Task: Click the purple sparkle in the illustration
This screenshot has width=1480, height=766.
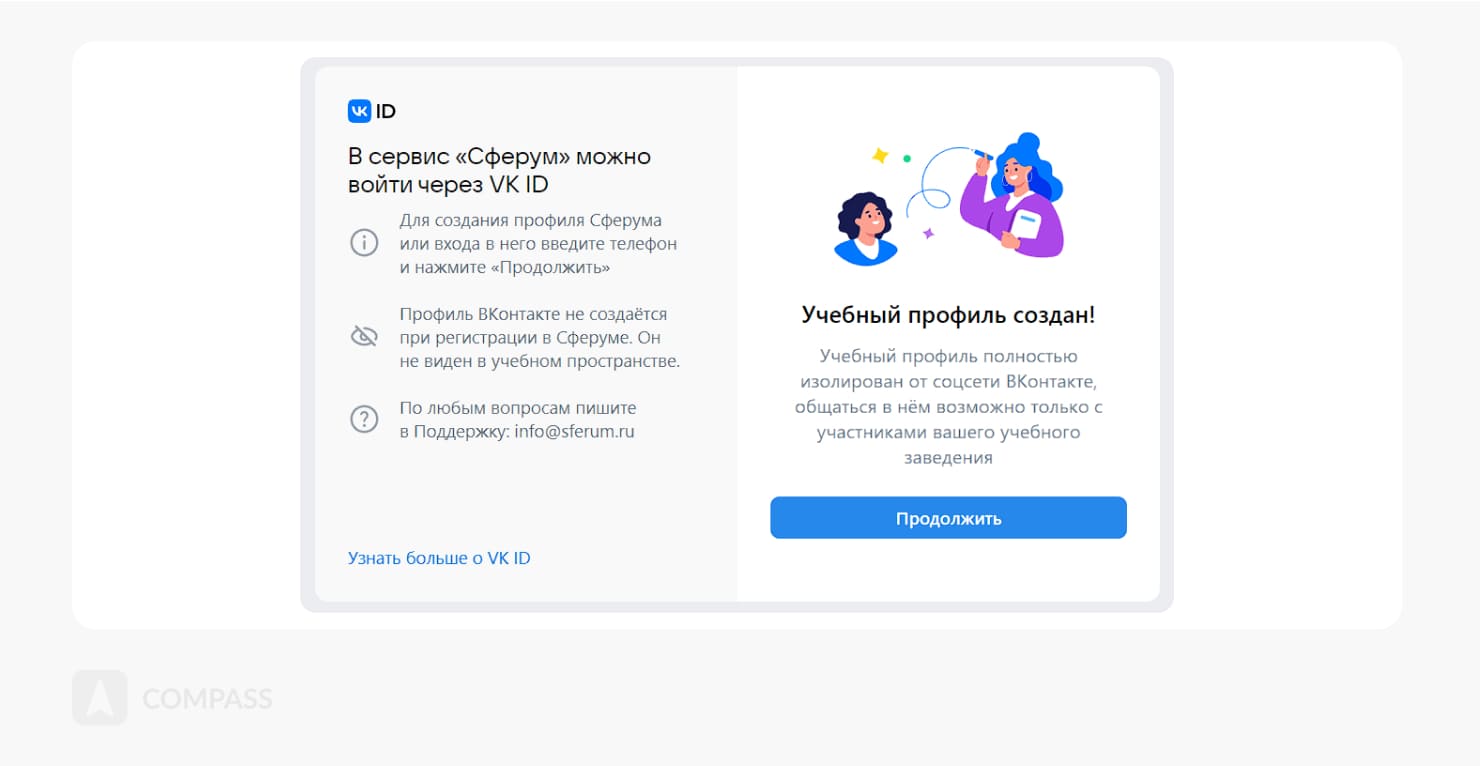Action: (x=928, y=233)
